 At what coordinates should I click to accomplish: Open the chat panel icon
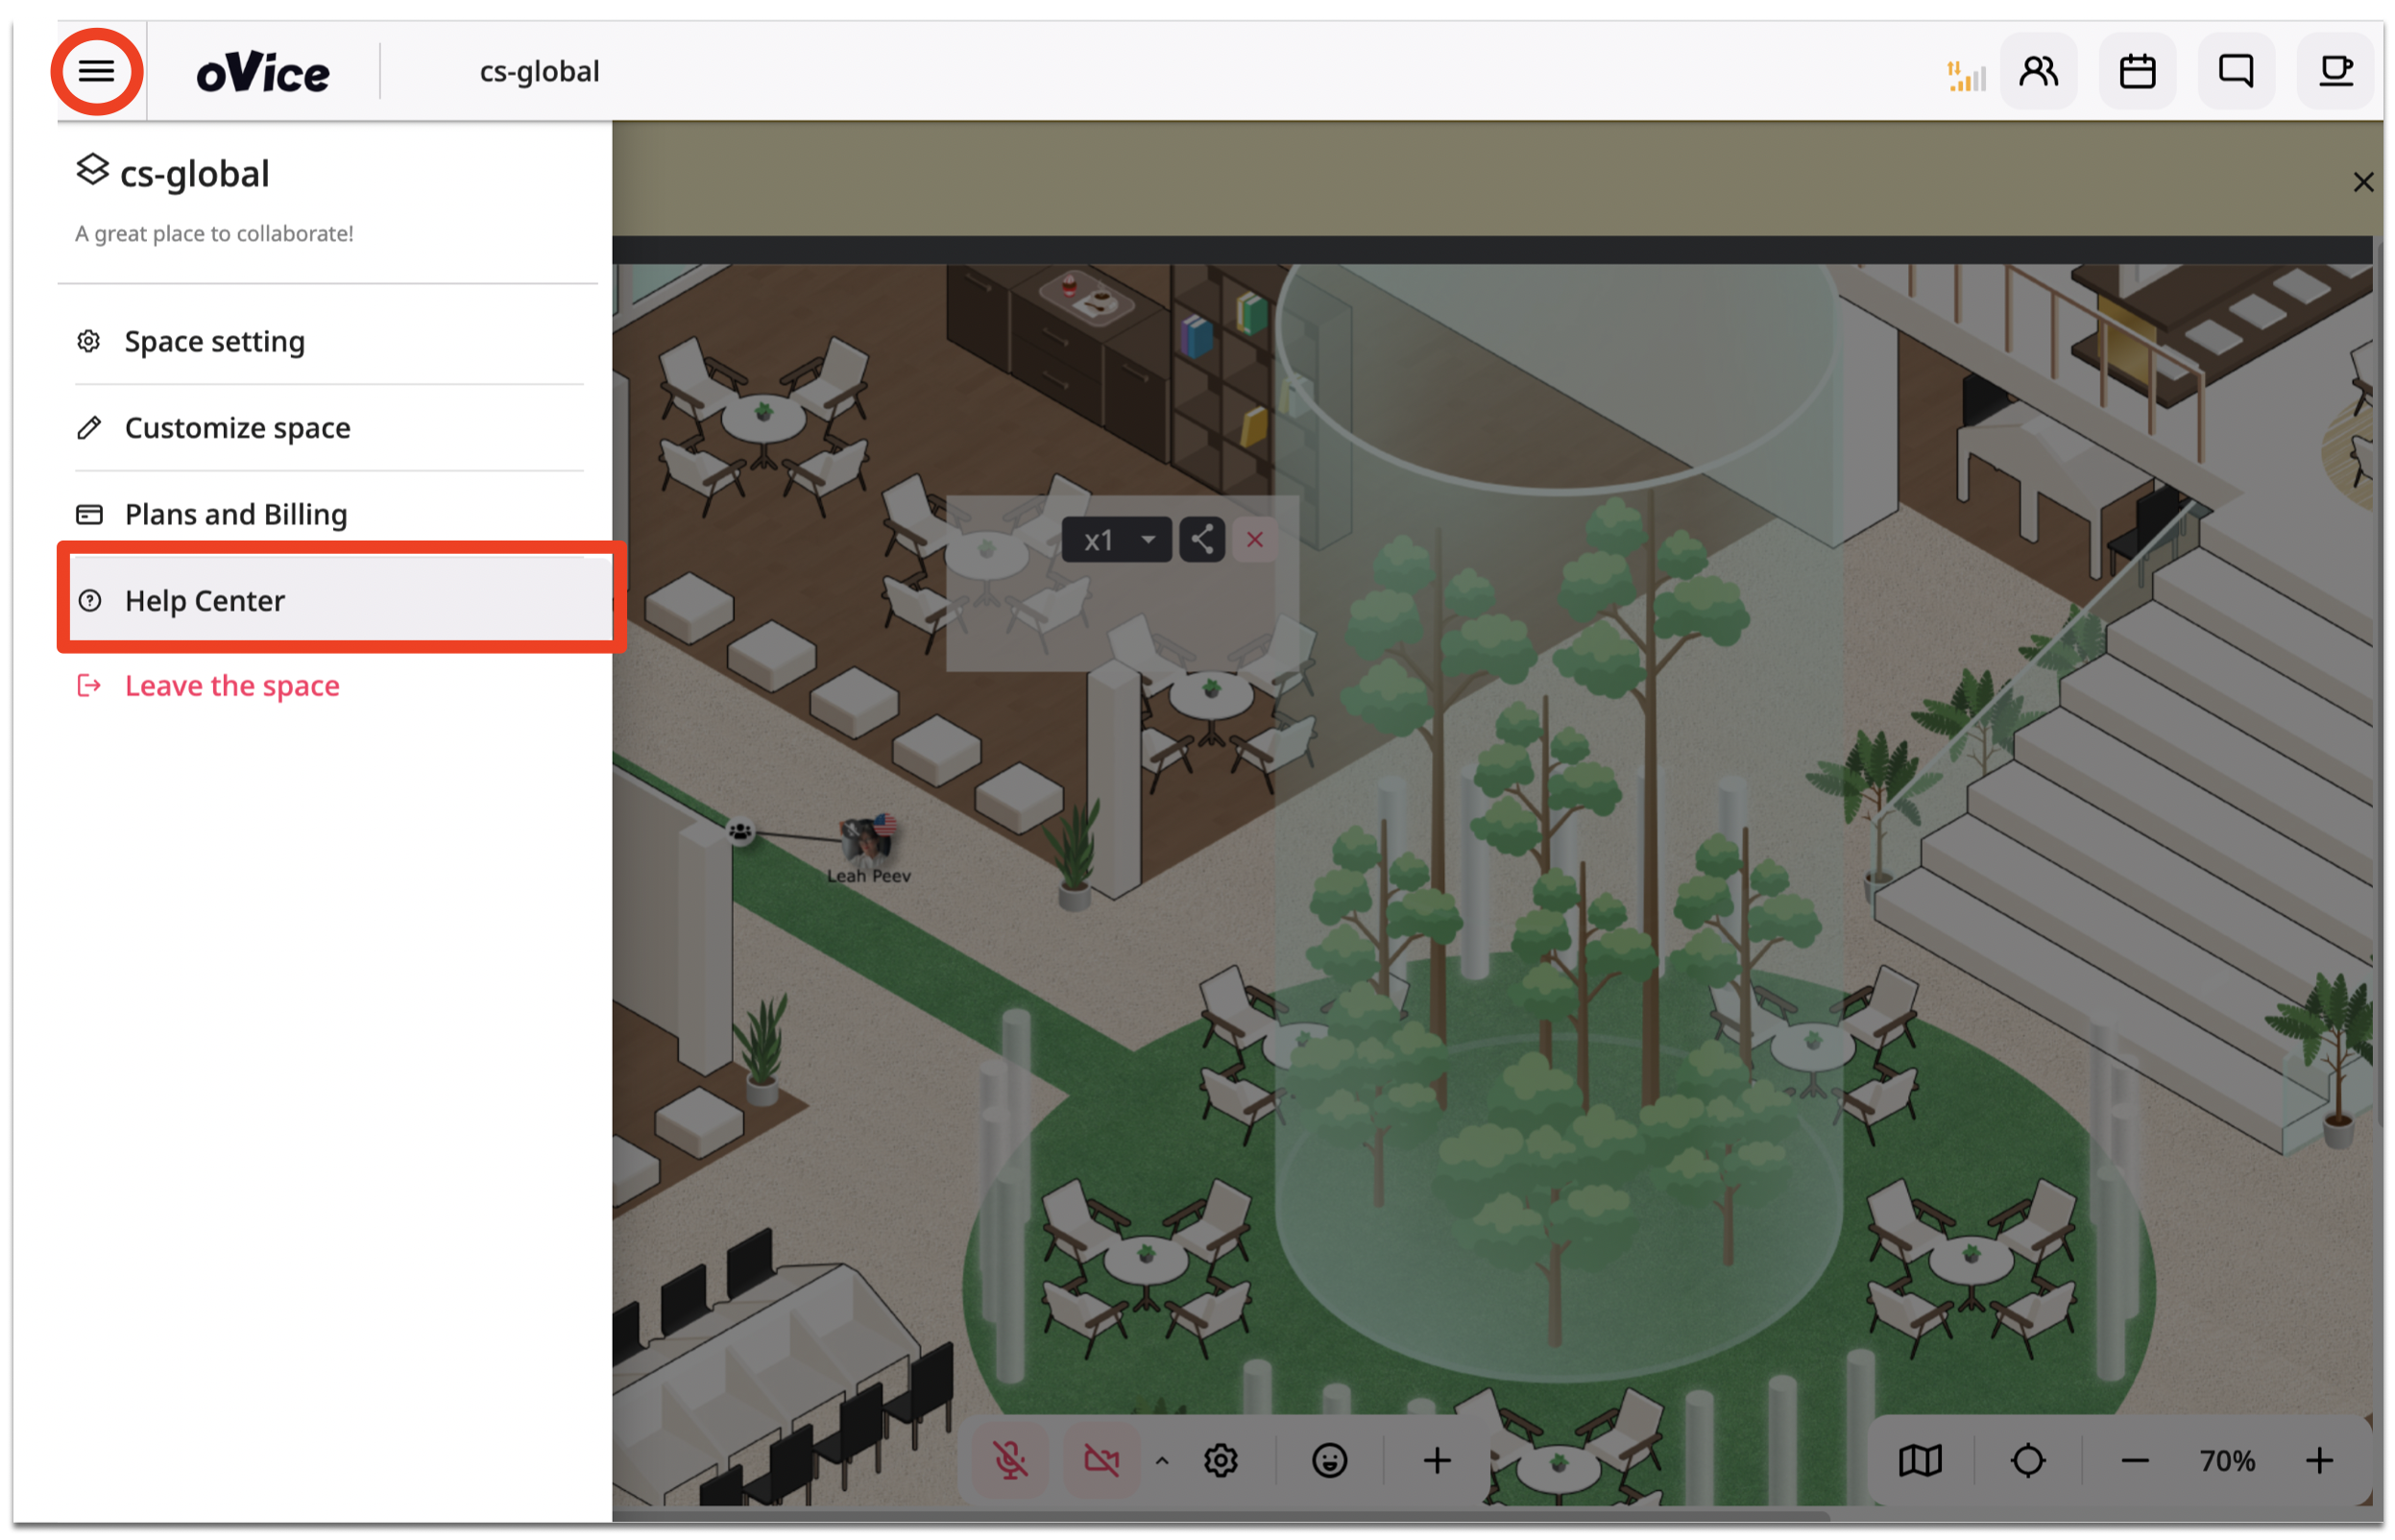[2236, 70]
